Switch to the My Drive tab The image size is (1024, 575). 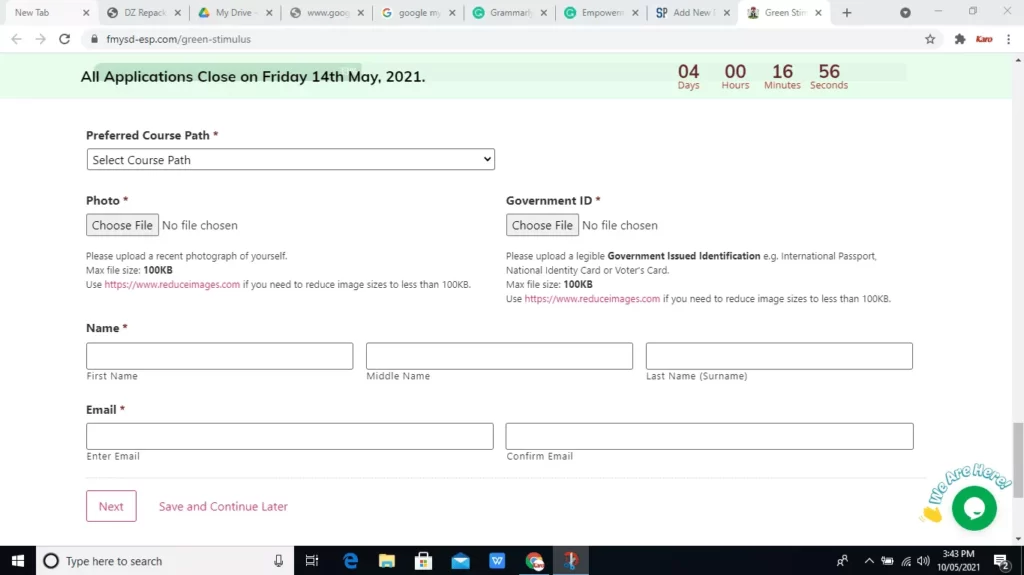[x=235, y=12]
